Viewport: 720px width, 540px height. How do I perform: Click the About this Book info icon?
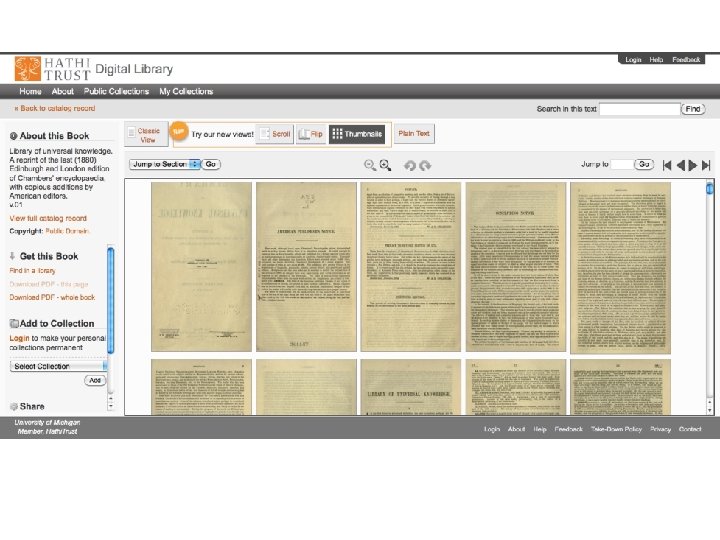[14, 136]
